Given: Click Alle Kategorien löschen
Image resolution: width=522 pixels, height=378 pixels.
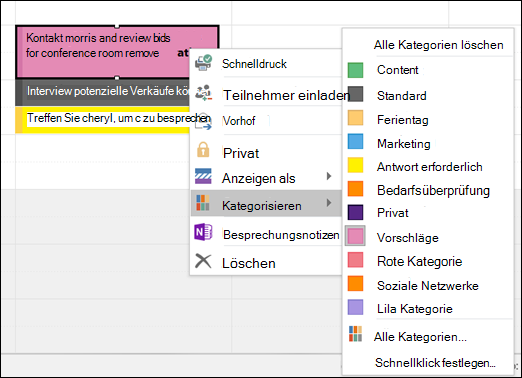Looking at the screenshot, I should [438, 45].
